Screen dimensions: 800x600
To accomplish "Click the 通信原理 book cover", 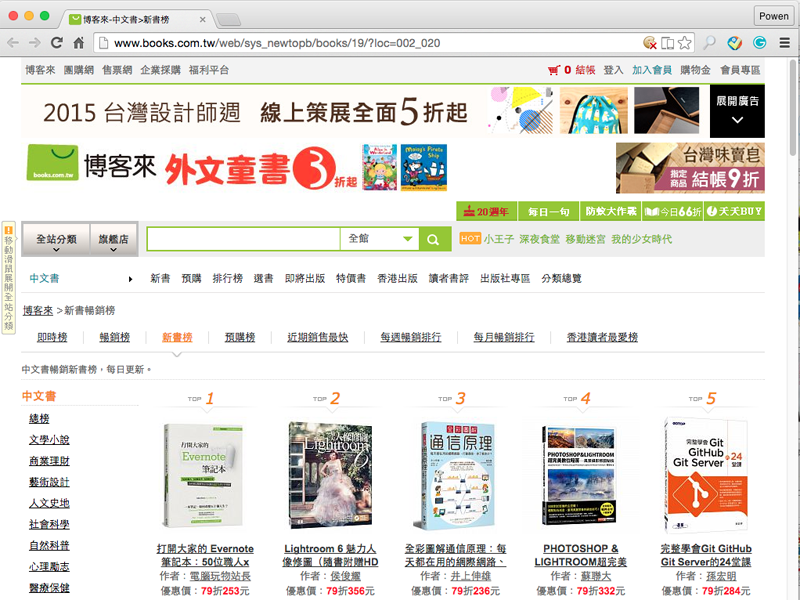I will coord(456,476).
